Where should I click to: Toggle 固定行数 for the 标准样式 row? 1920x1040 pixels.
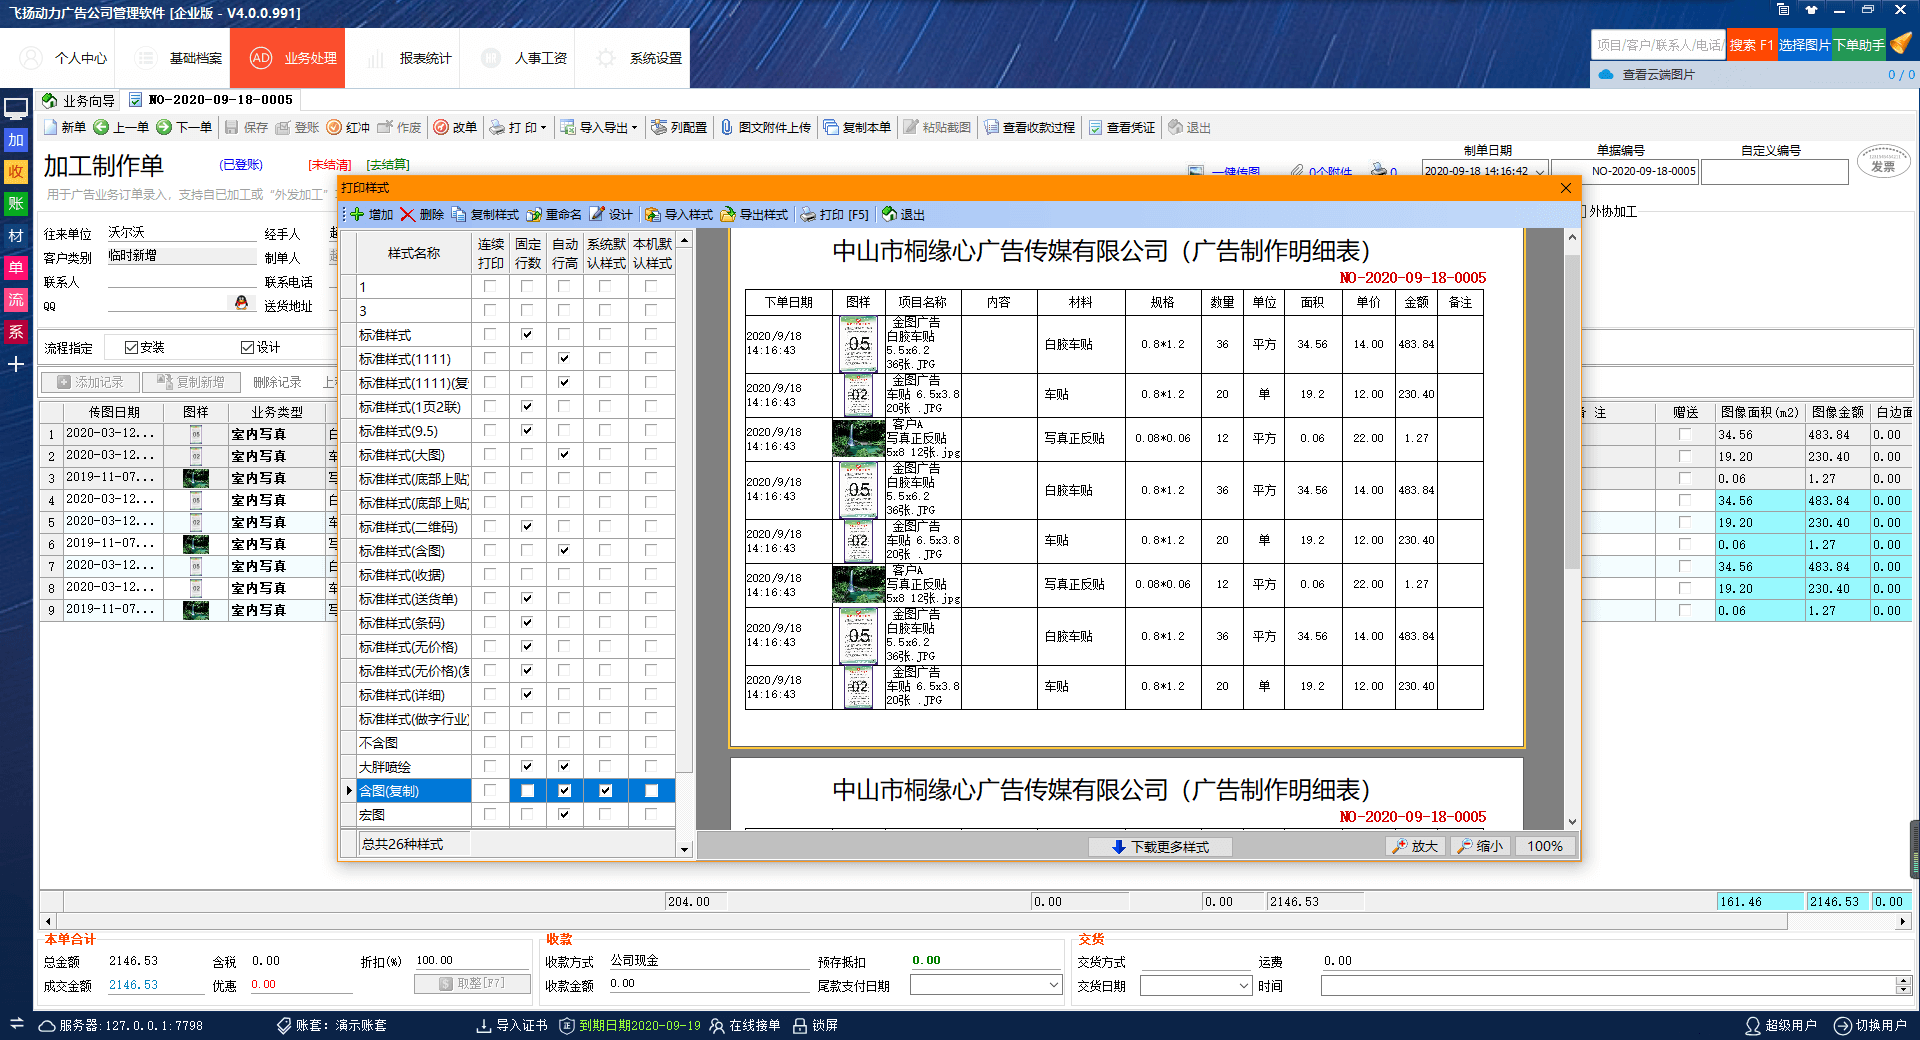tap(527, 334)
